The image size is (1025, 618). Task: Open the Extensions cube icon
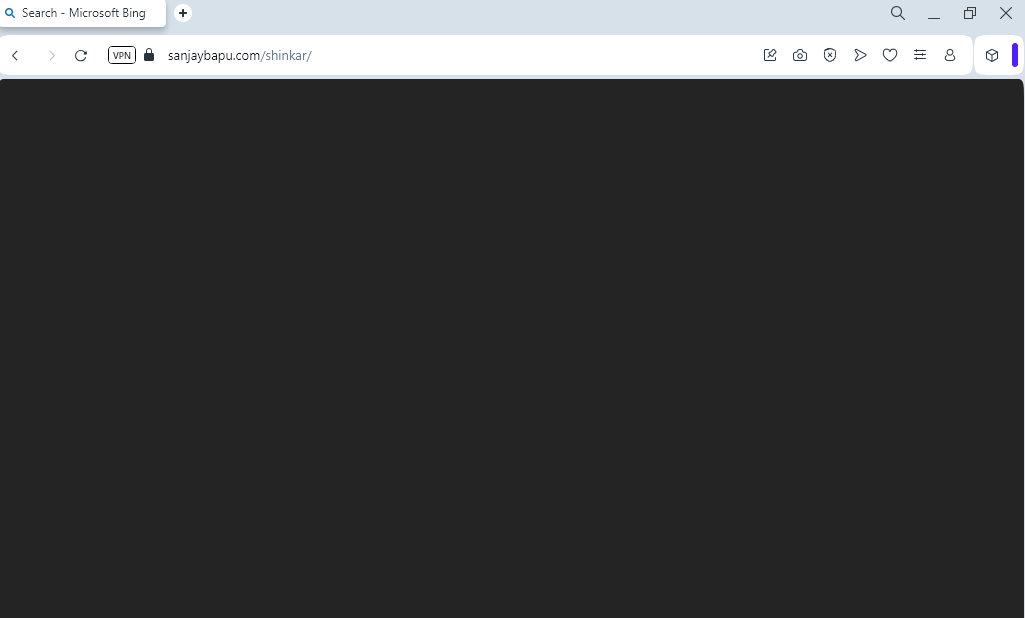pos(992,56)
